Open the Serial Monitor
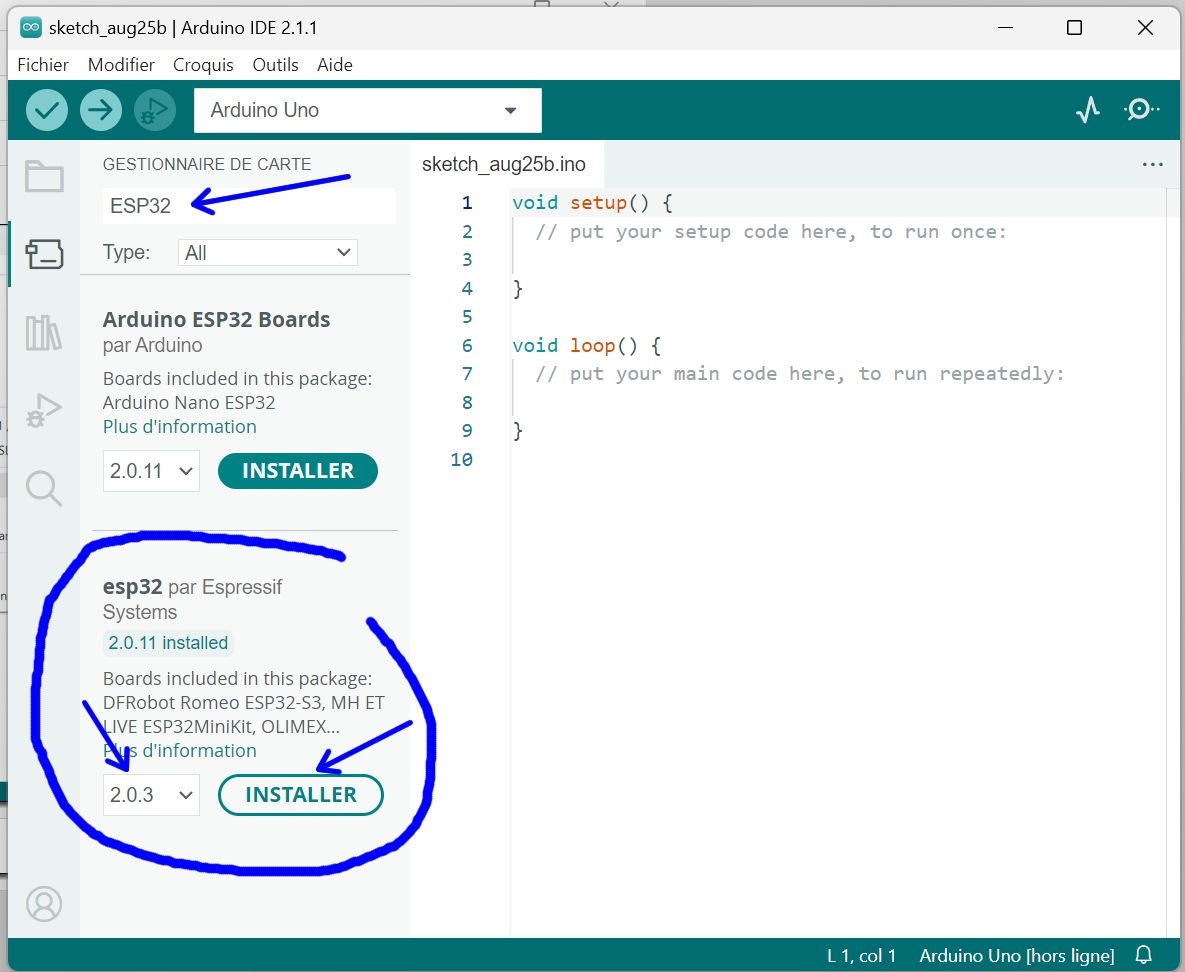Screen dimensions: 1185x972 1140,110
